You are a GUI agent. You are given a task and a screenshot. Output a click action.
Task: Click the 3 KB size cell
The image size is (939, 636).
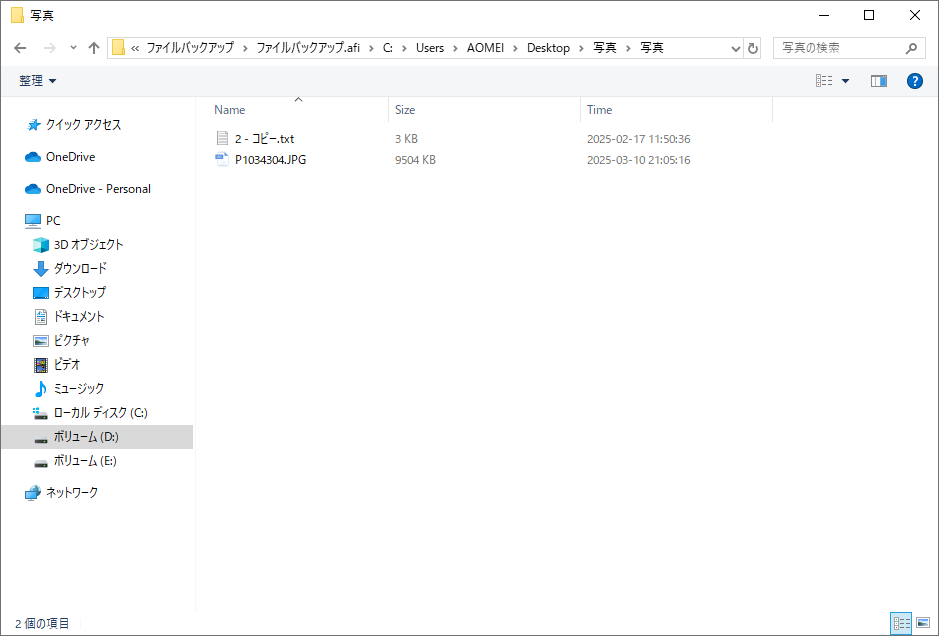pyautogui.click(x=406, y=139)
